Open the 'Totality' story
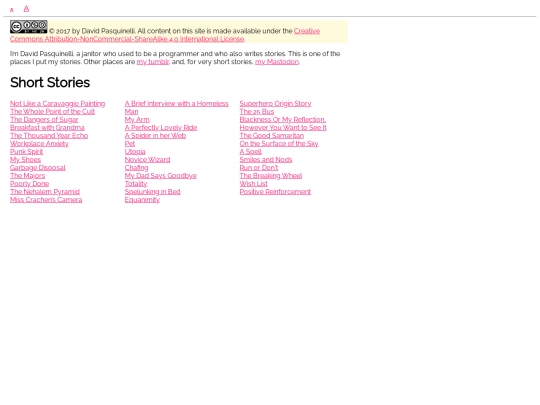 click(136, 184)
